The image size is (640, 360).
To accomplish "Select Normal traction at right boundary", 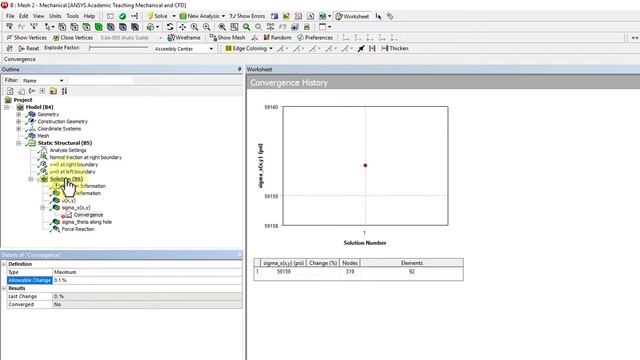I will pos(85,158).
